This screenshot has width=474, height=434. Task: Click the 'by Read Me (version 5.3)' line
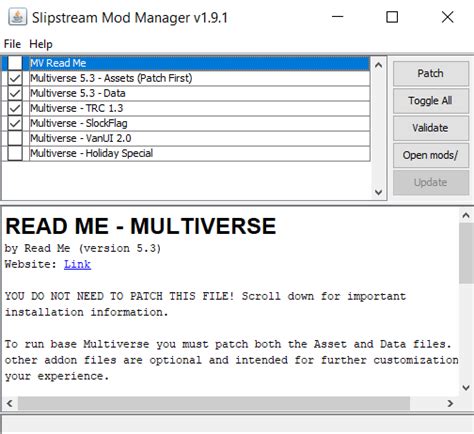83,248
